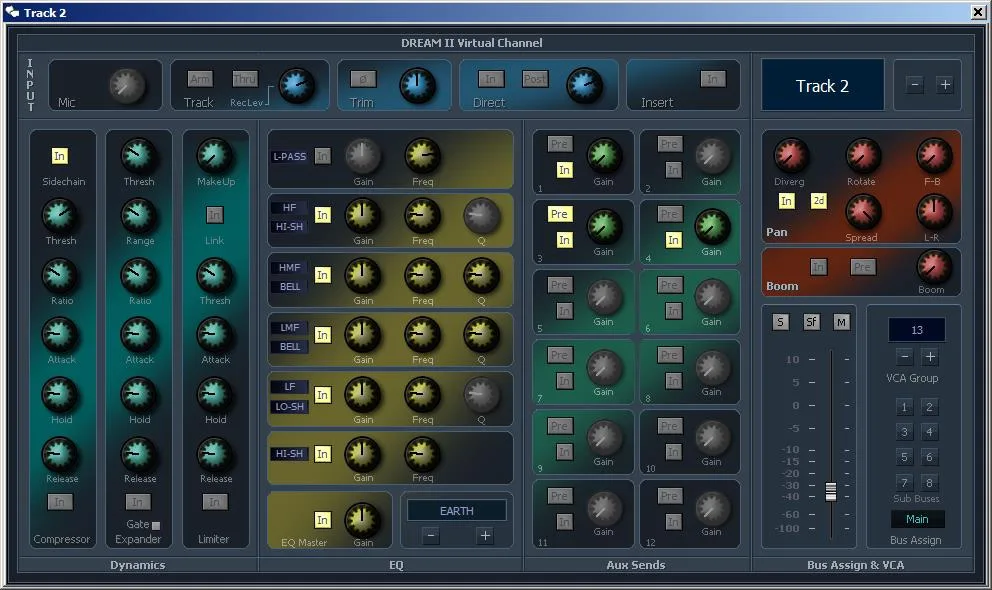Click the EQ Master Gain knob
Viewport: 992px width, 590px height.
pyautogui.click(x=363, y=520)
